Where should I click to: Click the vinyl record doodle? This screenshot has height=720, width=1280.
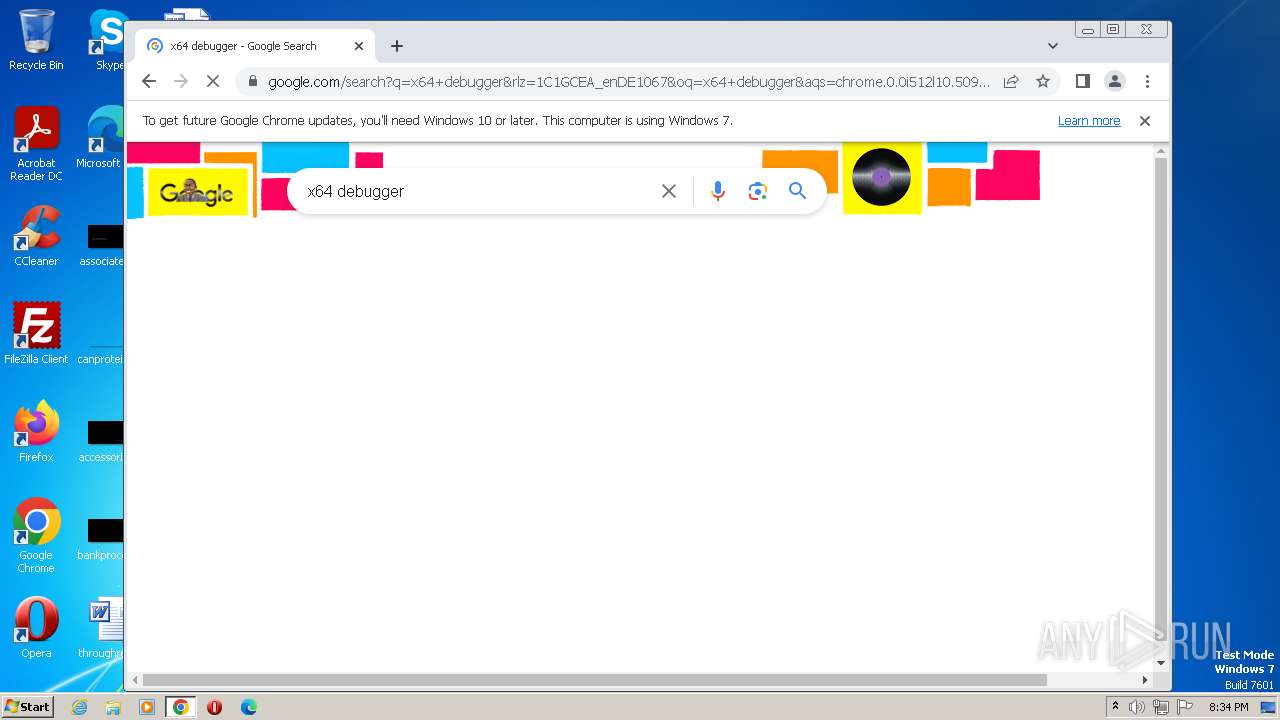(881, 177)
